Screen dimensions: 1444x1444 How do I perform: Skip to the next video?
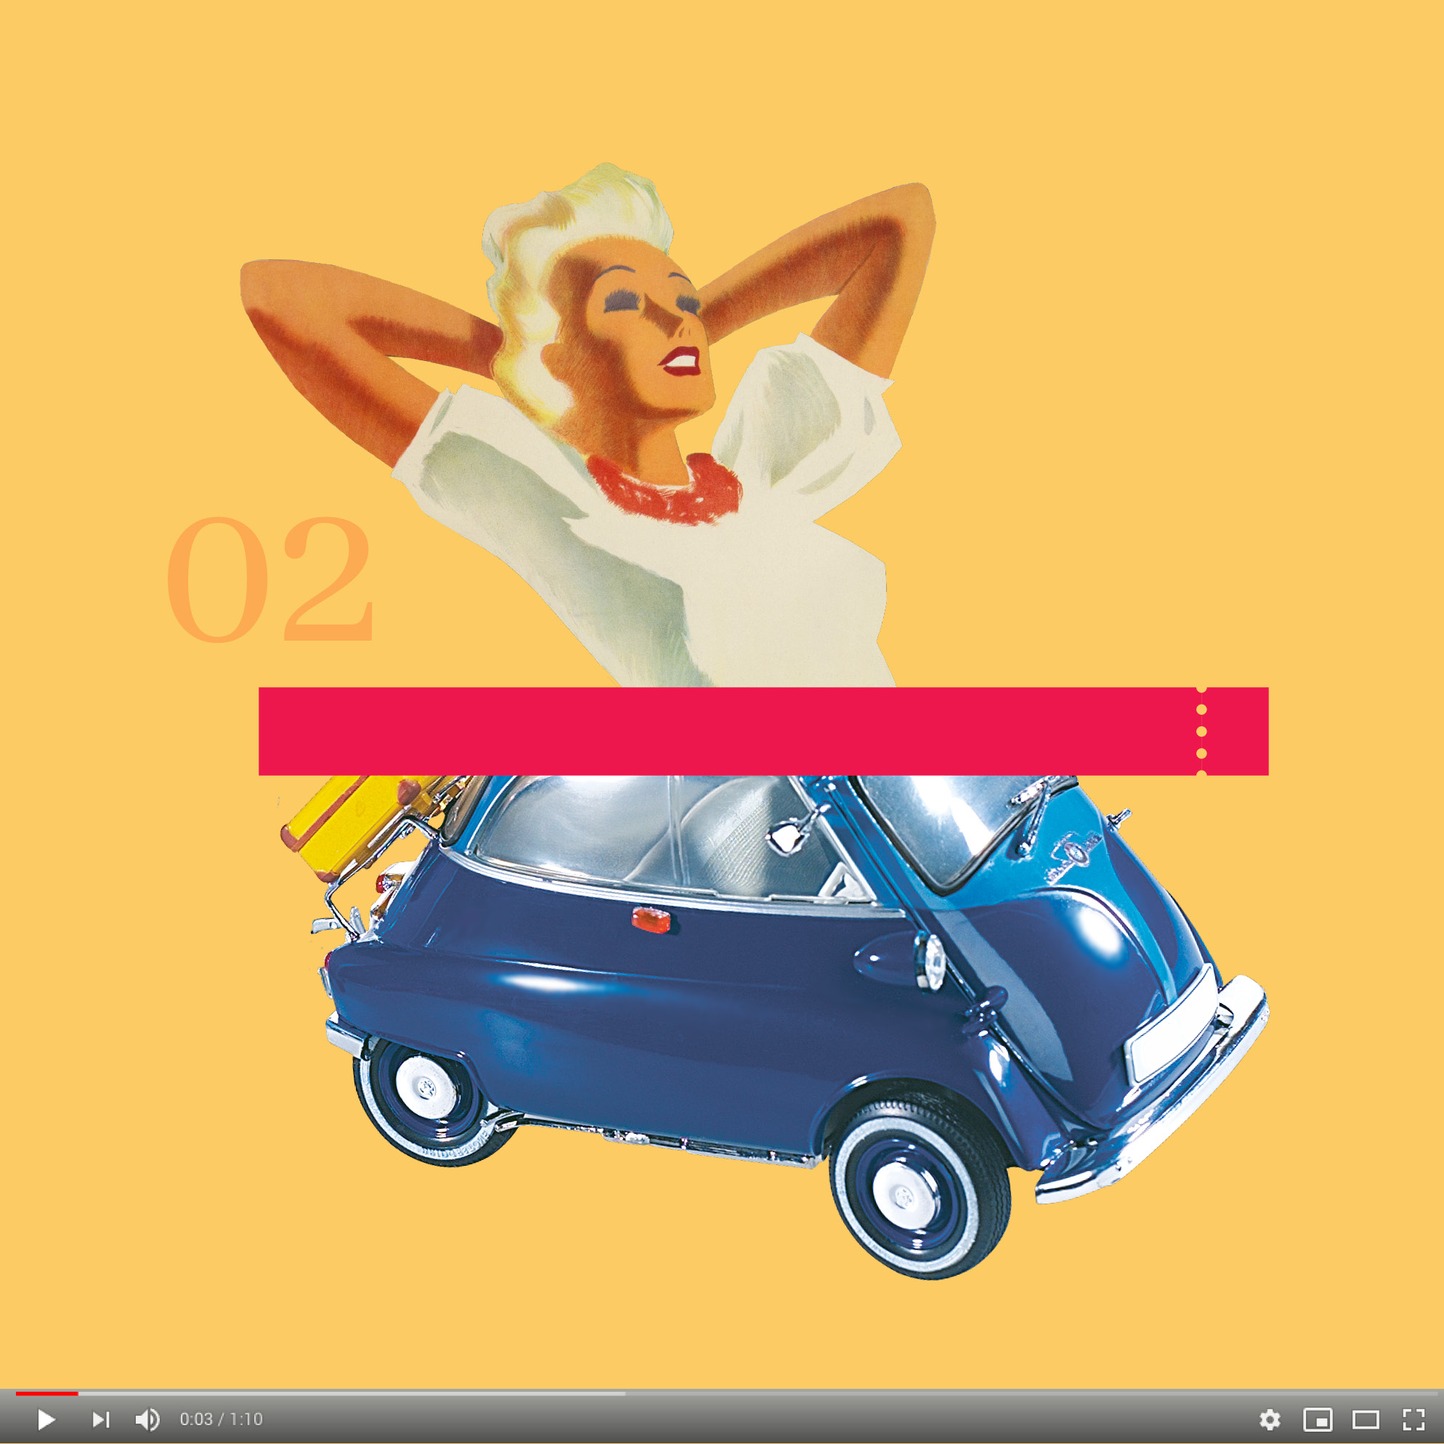coord(101,1419)
